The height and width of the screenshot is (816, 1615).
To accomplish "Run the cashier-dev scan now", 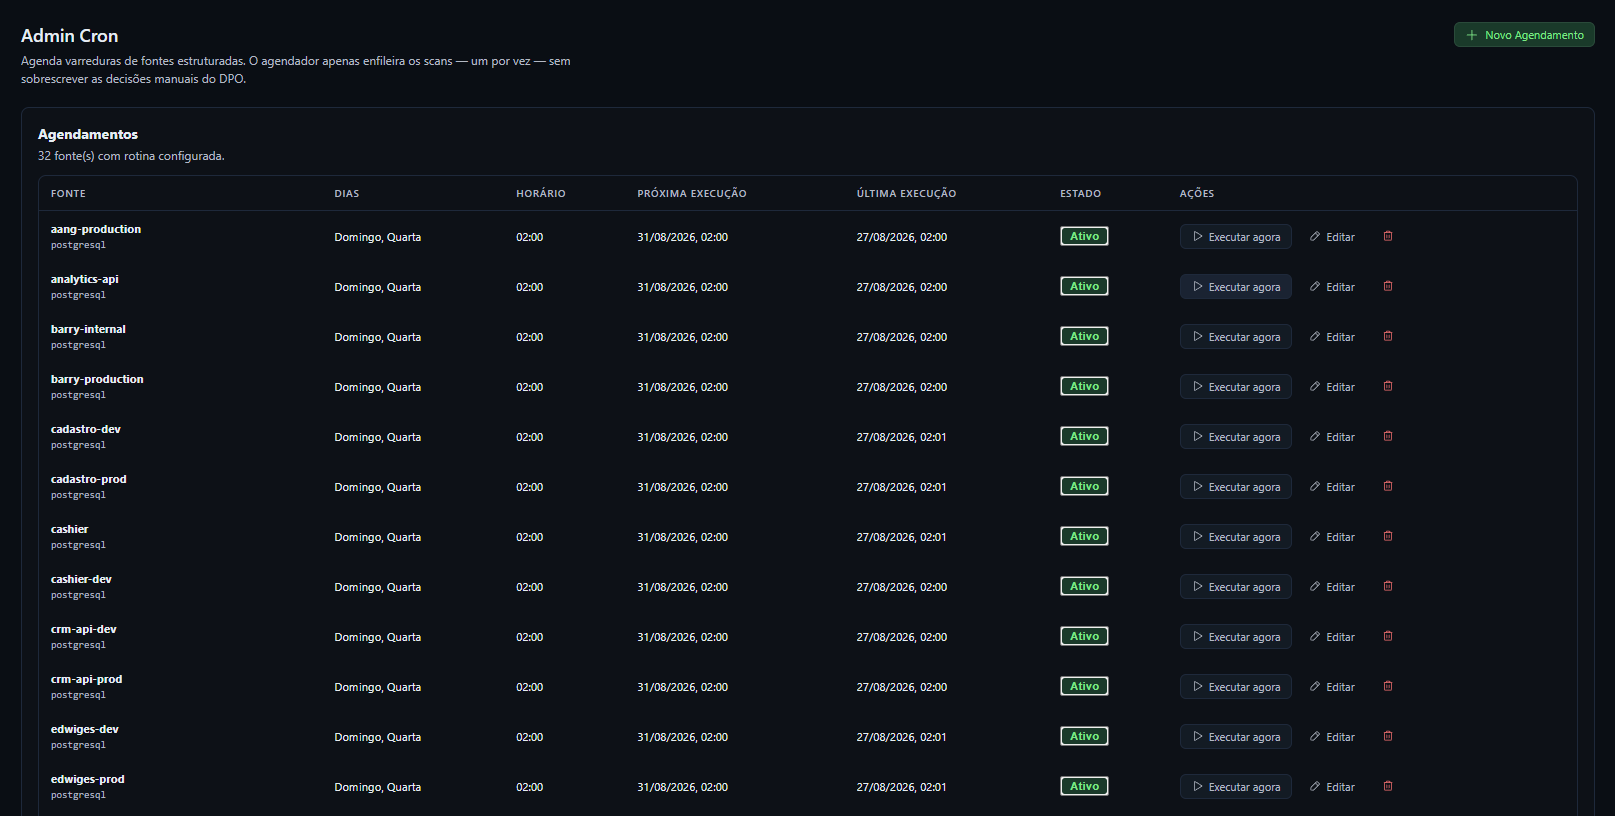I will [x=1236, y=587].
